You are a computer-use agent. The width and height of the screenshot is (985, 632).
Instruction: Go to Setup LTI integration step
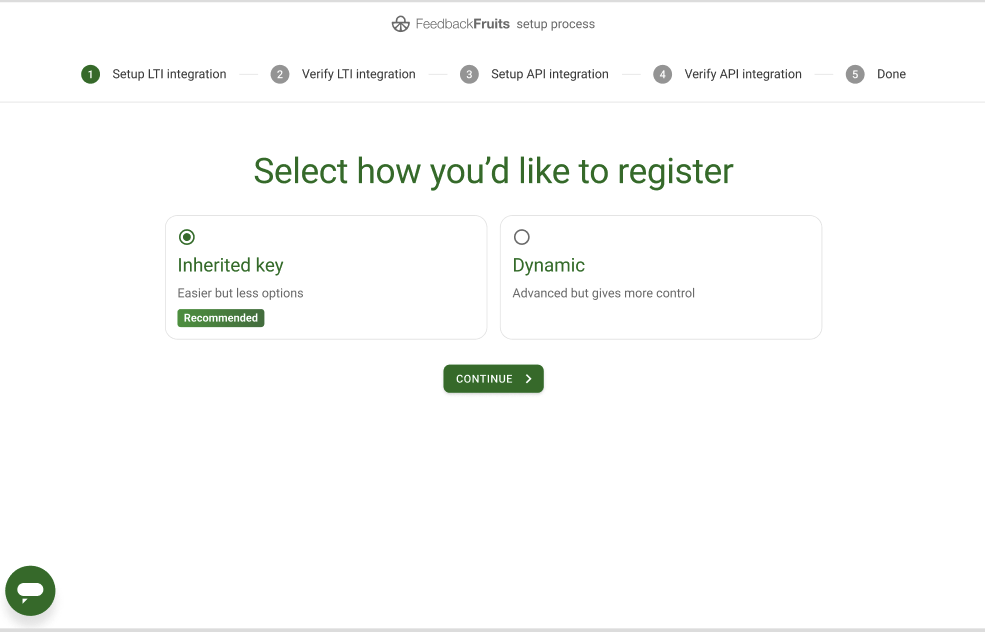[x=169, y=74]
